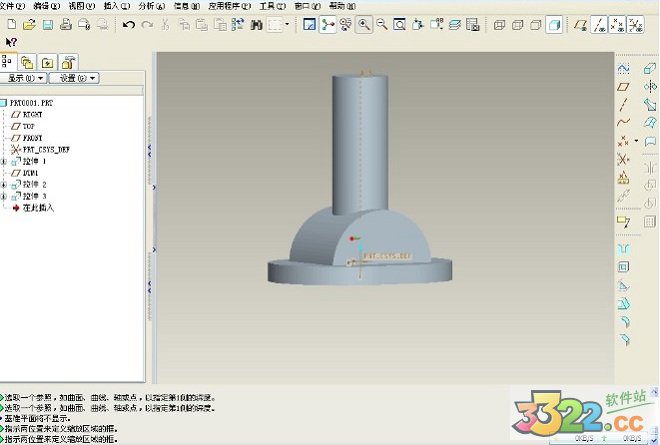The height and width of the screenshot is (445, 660).
Task: Open the 工具 (Tools) menu
Action: 272,6
